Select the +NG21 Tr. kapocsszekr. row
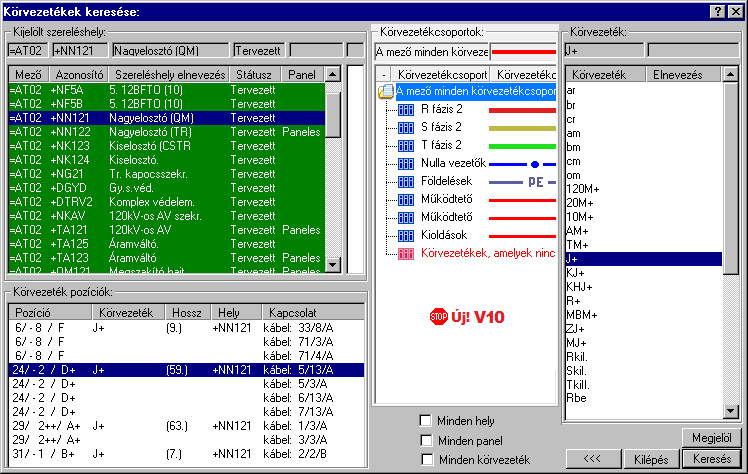The image size is (748, 474). click(167, 174)
